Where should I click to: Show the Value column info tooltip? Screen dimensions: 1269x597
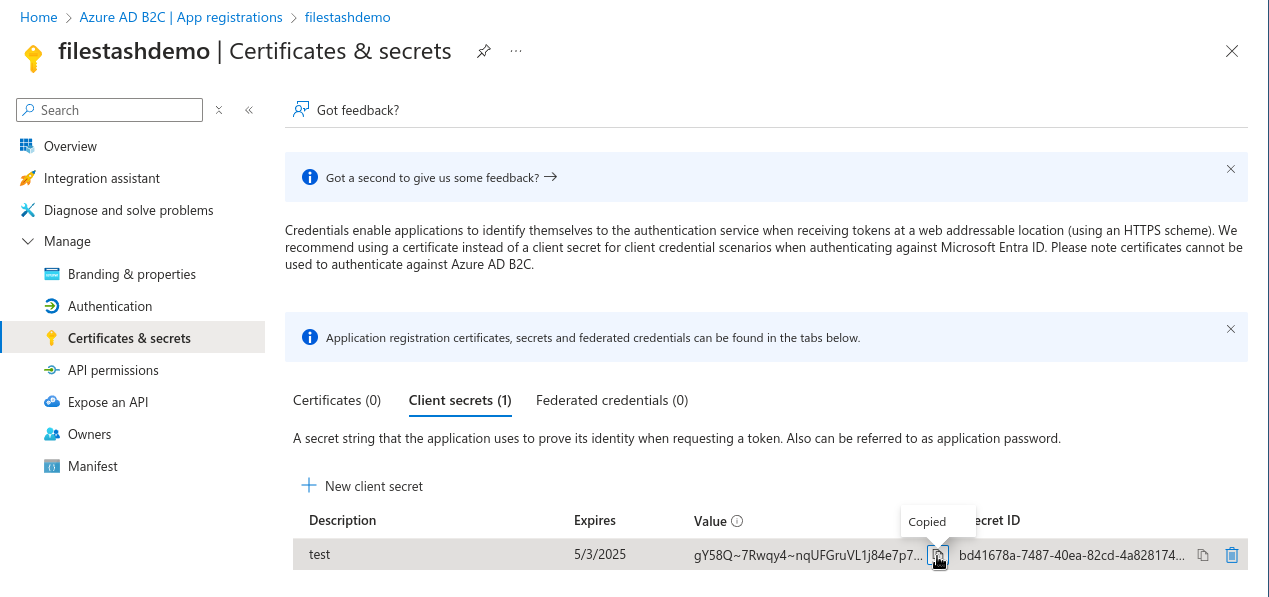click(x=737, y=521)
